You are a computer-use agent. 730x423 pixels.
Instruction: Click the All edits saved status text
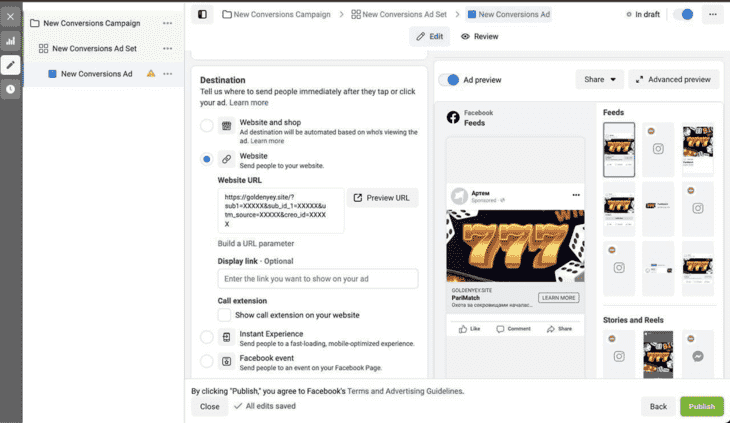click(x=265, y=406)
